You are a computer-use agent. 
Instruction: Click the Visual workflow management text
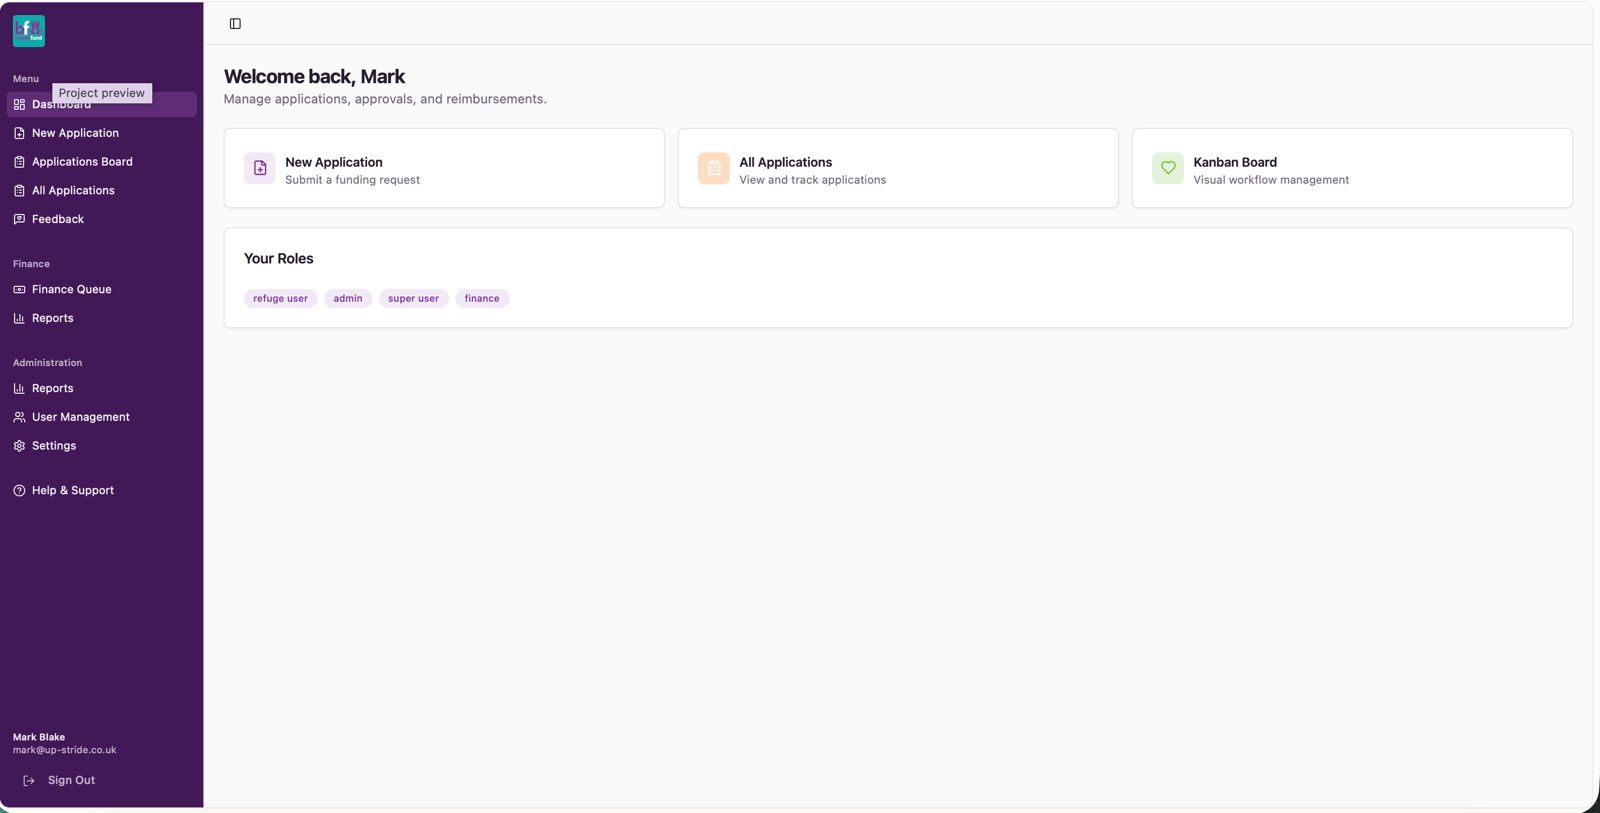coord(1271,180)
